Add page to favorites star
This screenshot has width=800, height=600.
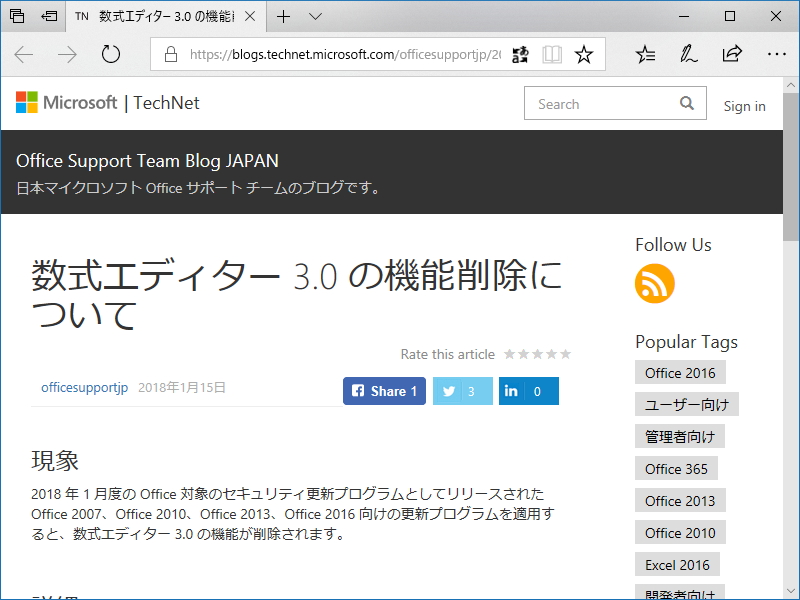pyautogui.click(x=584, y=54)
